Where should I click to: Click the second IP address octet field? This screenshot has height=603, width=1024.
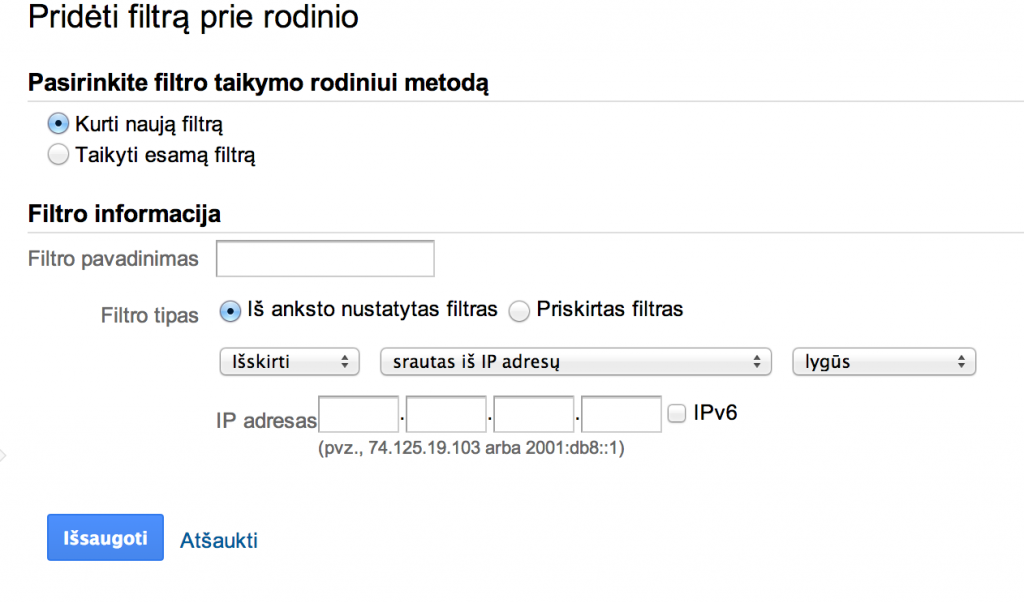click(x=446, y=414)
